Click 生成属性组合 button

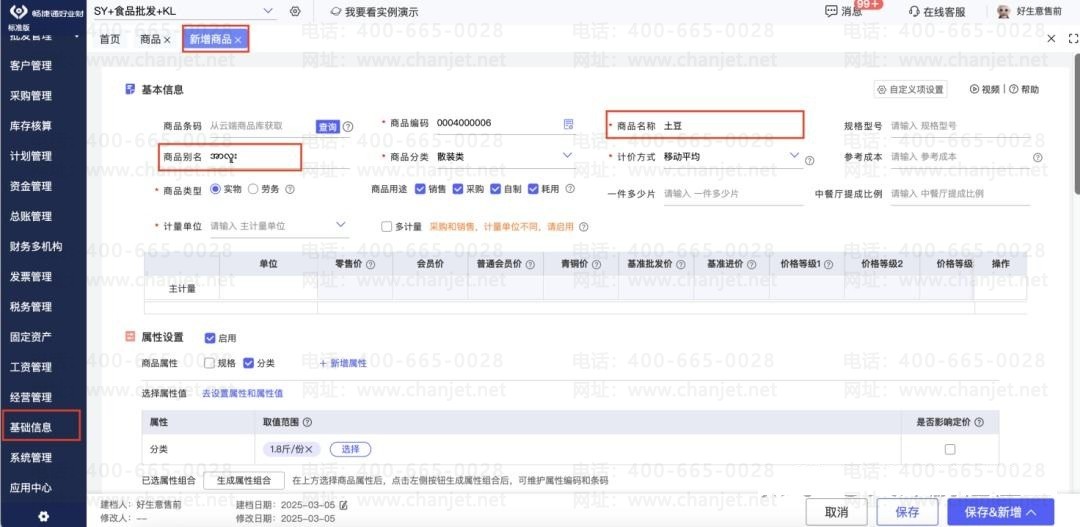click(244, 480)
